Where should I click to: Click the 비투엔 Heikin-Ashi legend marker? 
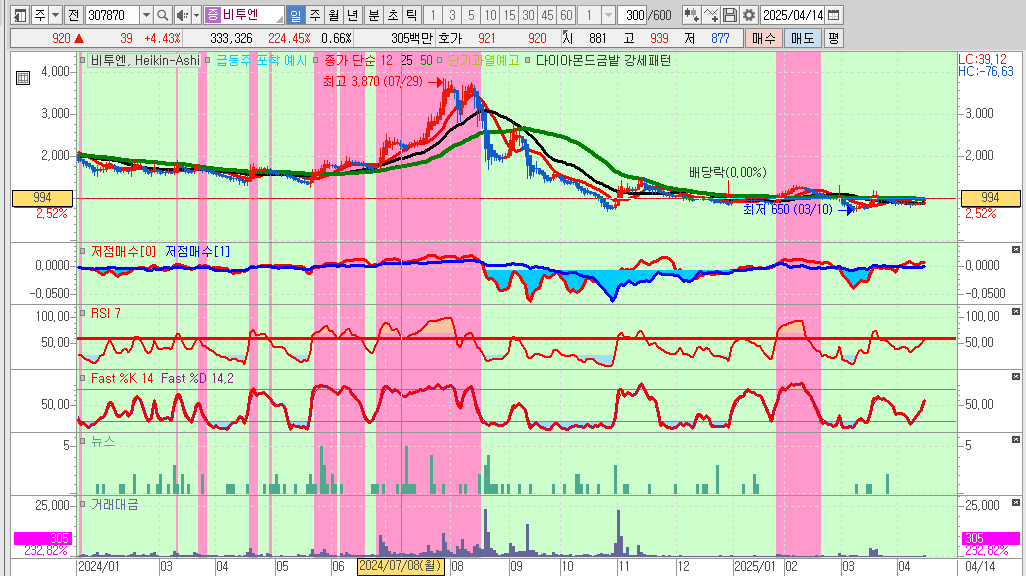[x=82, y=60]
